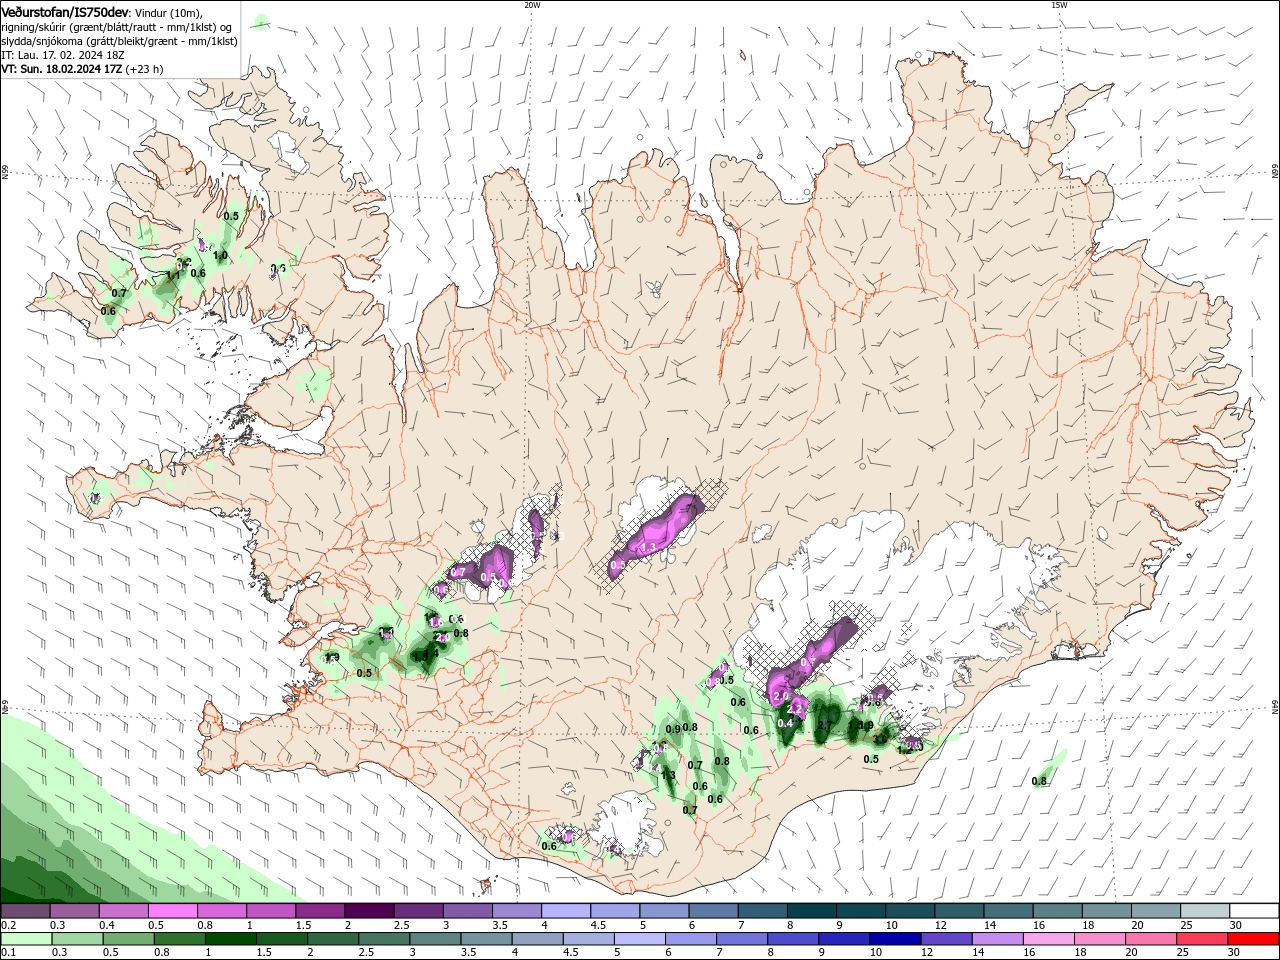This screenshot has width=1280, height=960.
Task: Click the 3.5 label on the top scale
Action: (x=500, y=924)
